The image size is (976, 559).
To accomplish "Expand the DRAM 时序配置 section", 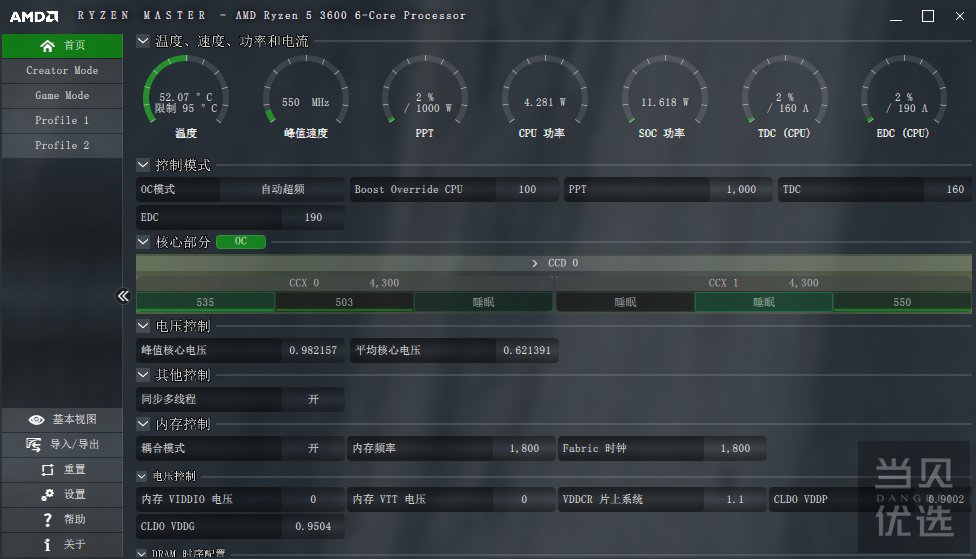I will 142,553.
